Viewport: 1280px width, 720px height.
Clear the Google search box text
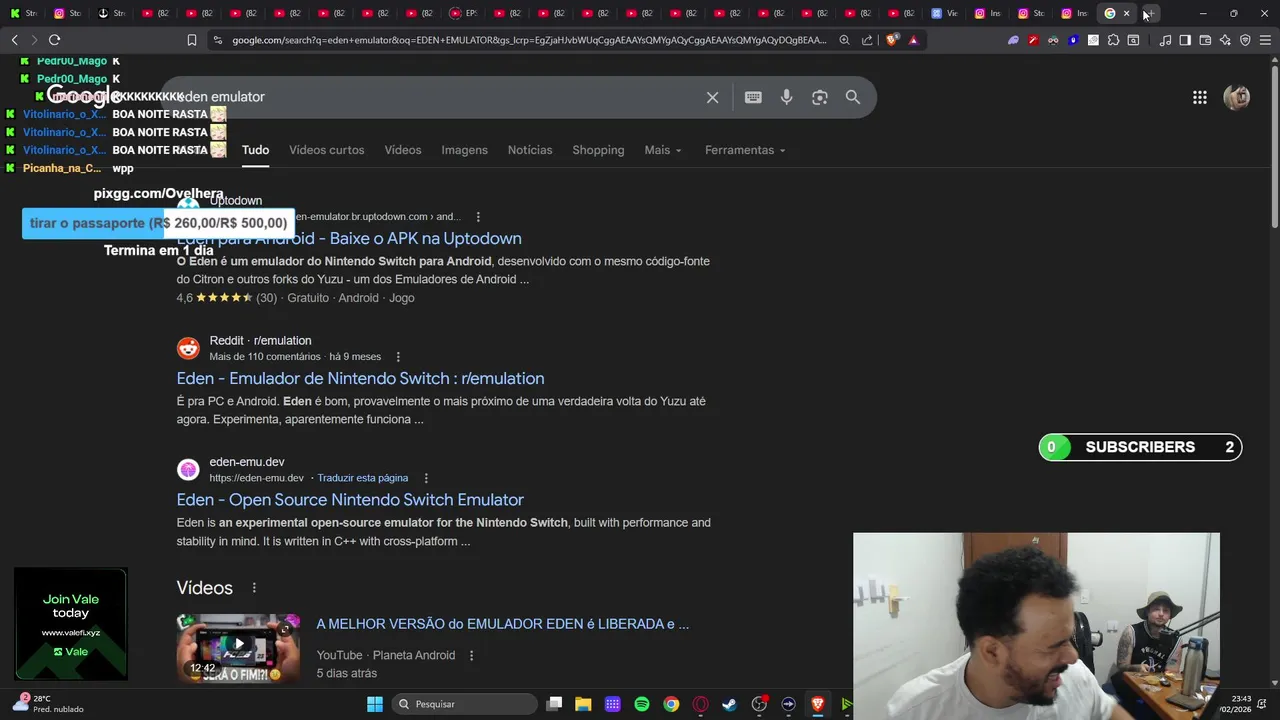pos(712,97)
